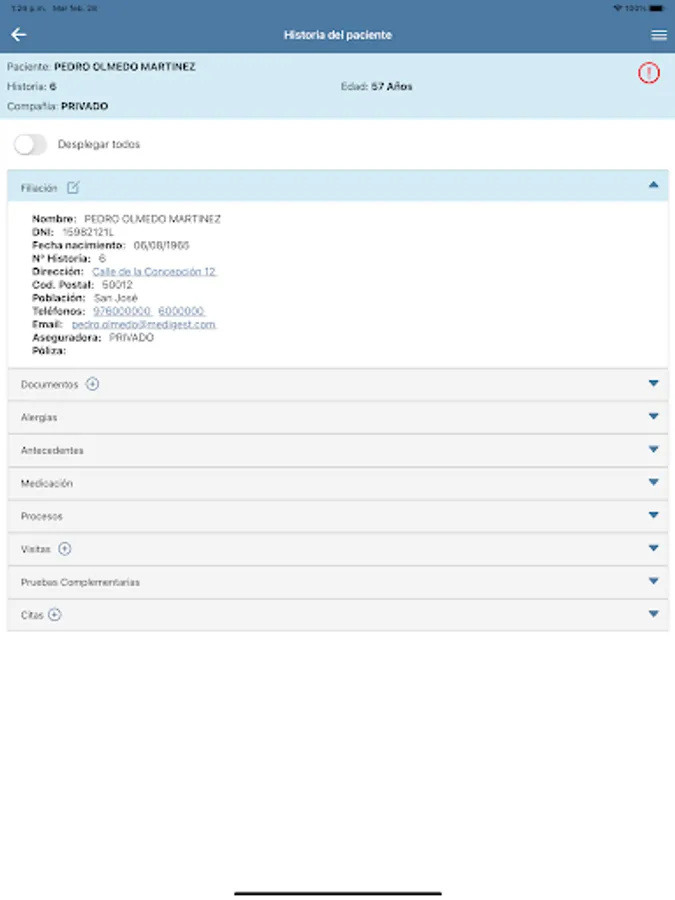Select the Documentos label
Screen dimensions: 675x900
pos(49,385)
